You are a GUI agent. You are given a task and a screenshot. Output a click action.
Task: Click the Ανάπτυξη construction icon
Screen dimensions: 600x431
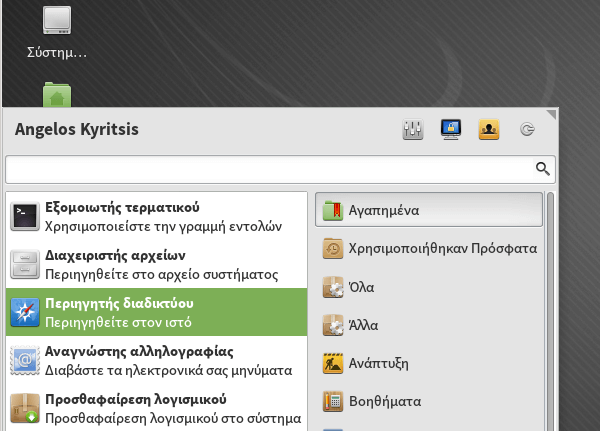[x=333, y=363]
